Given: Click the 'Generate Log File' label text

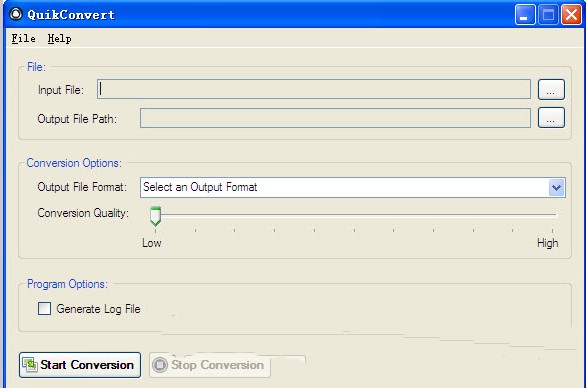Looking at the screenshot, I should [98, 309].
